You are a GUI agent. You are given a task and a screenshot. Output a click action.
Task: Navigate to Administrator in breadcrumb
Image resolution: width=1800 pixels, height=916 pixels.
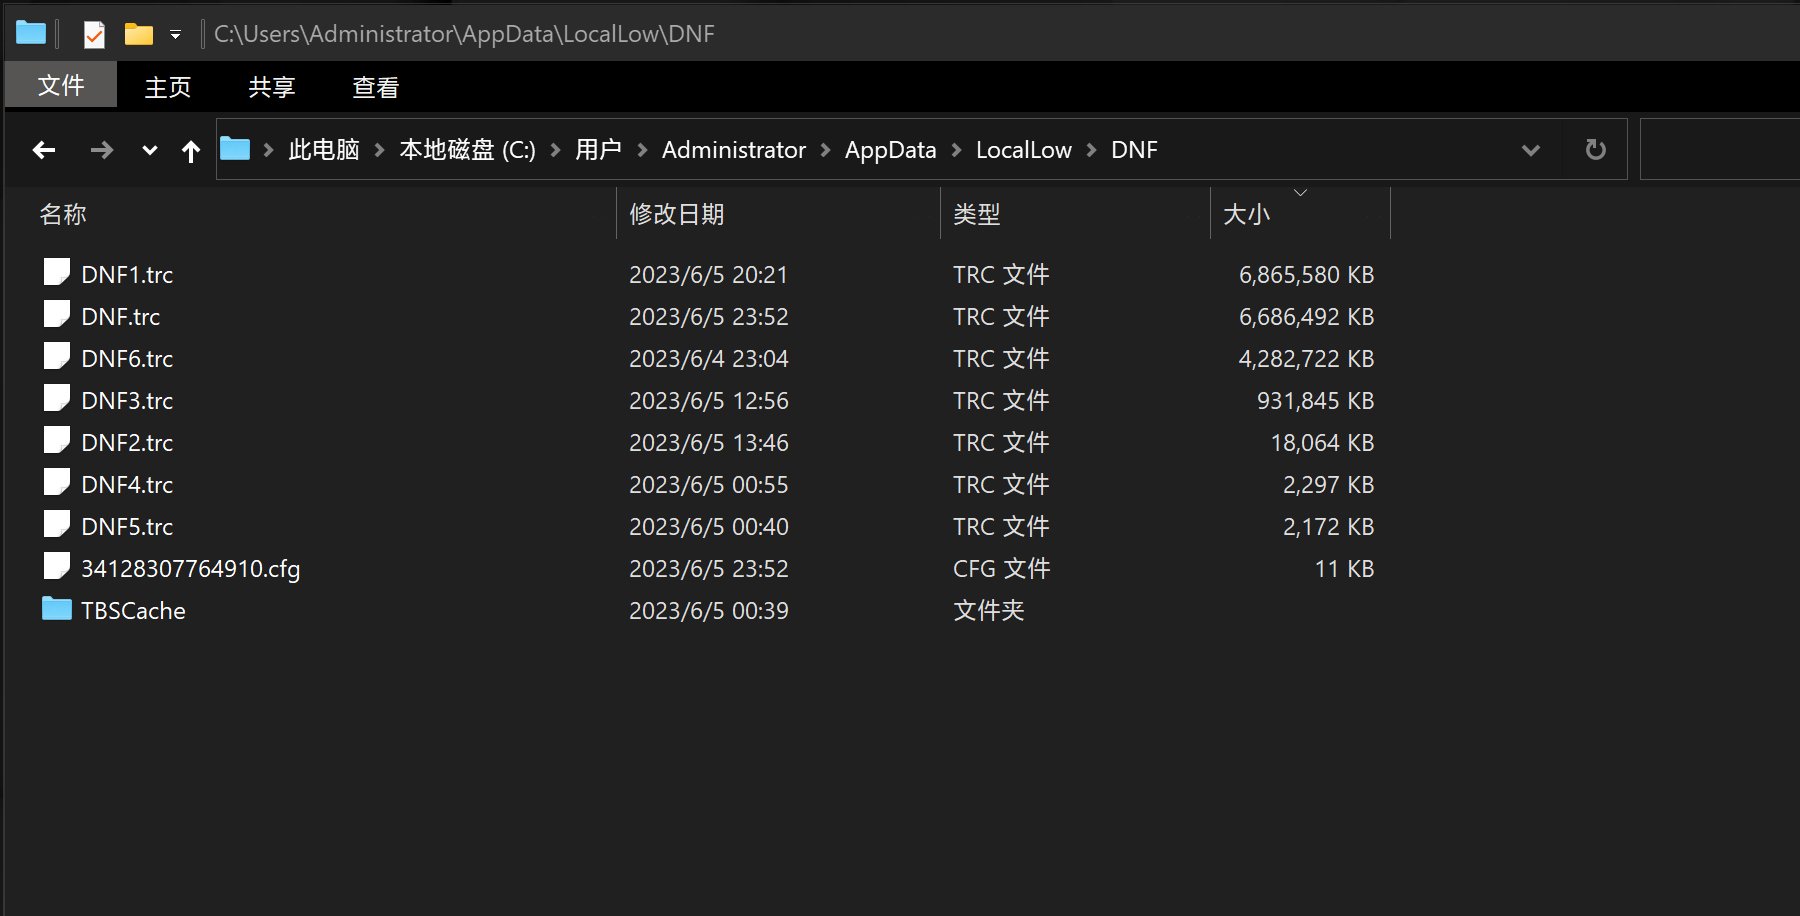734,150
